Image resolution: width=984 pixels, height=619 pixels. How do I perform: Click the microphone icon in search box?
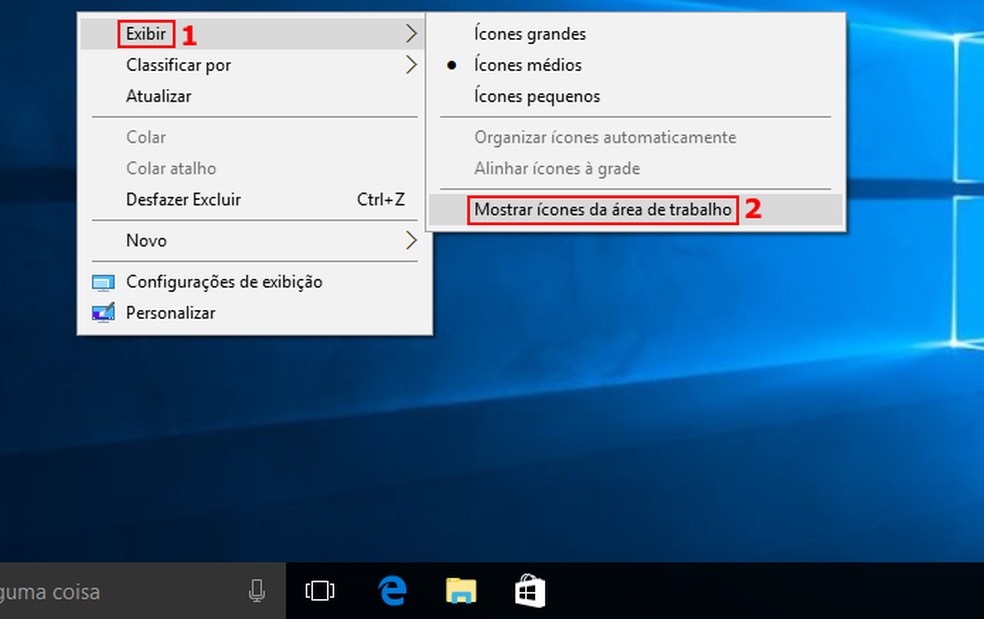click(x=257, y=591)
